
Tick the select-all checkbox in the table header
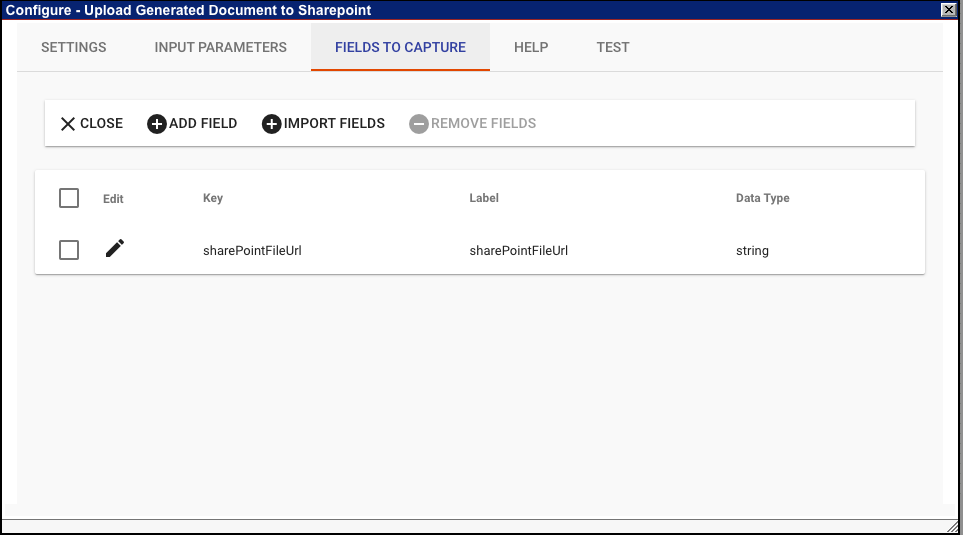69,198
